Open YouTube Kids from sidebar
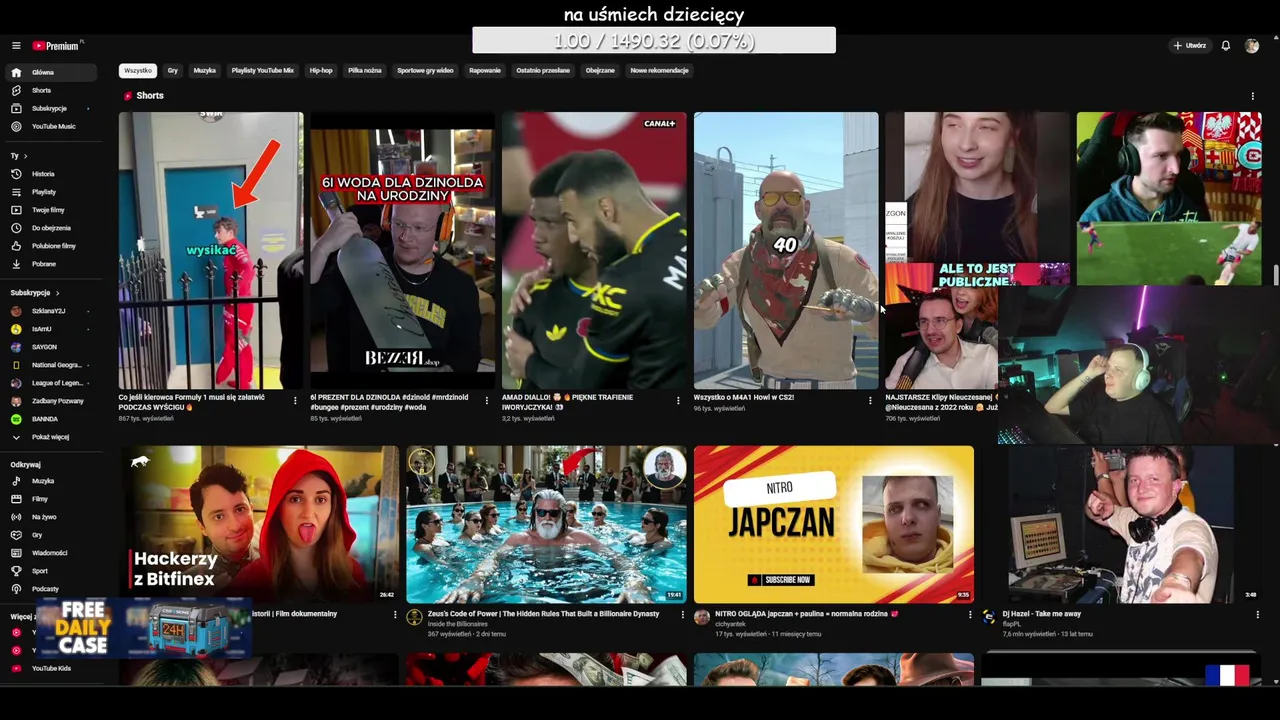 [49, 668]
